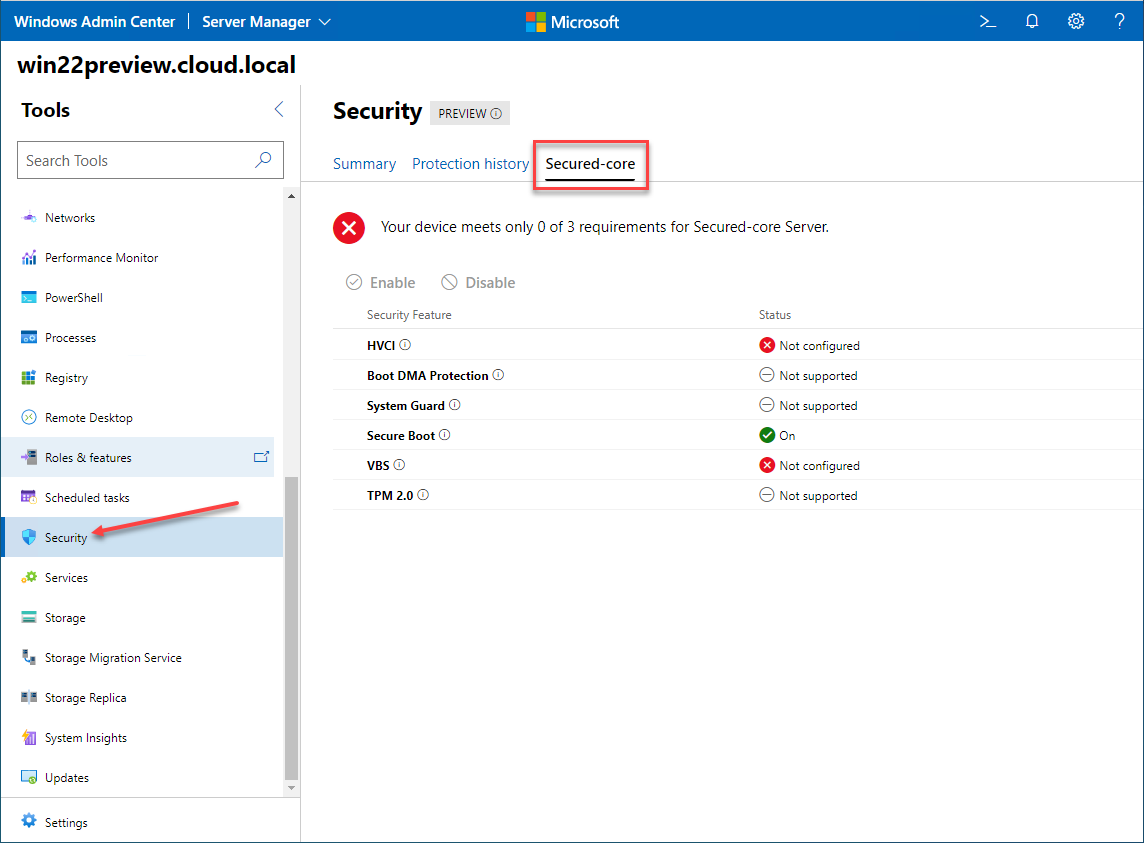Viewport: 1144px width, 843px height.
Task: Select the Secured-core tab
Action: (x=590, y=163)
